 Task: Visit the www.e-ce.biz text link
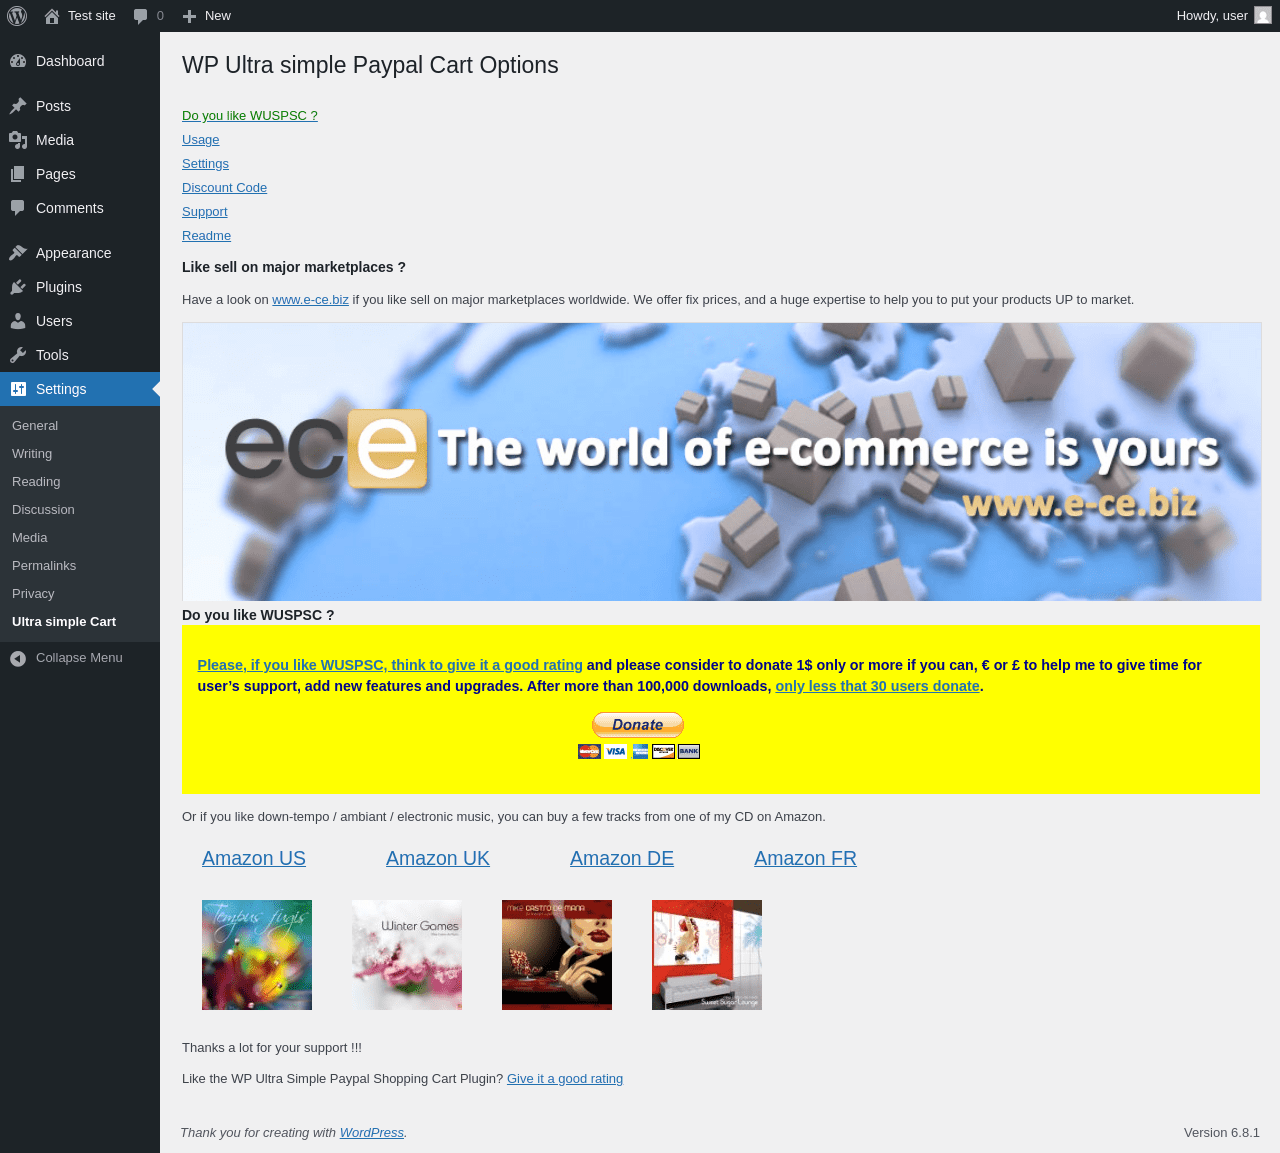click(310, 300)
